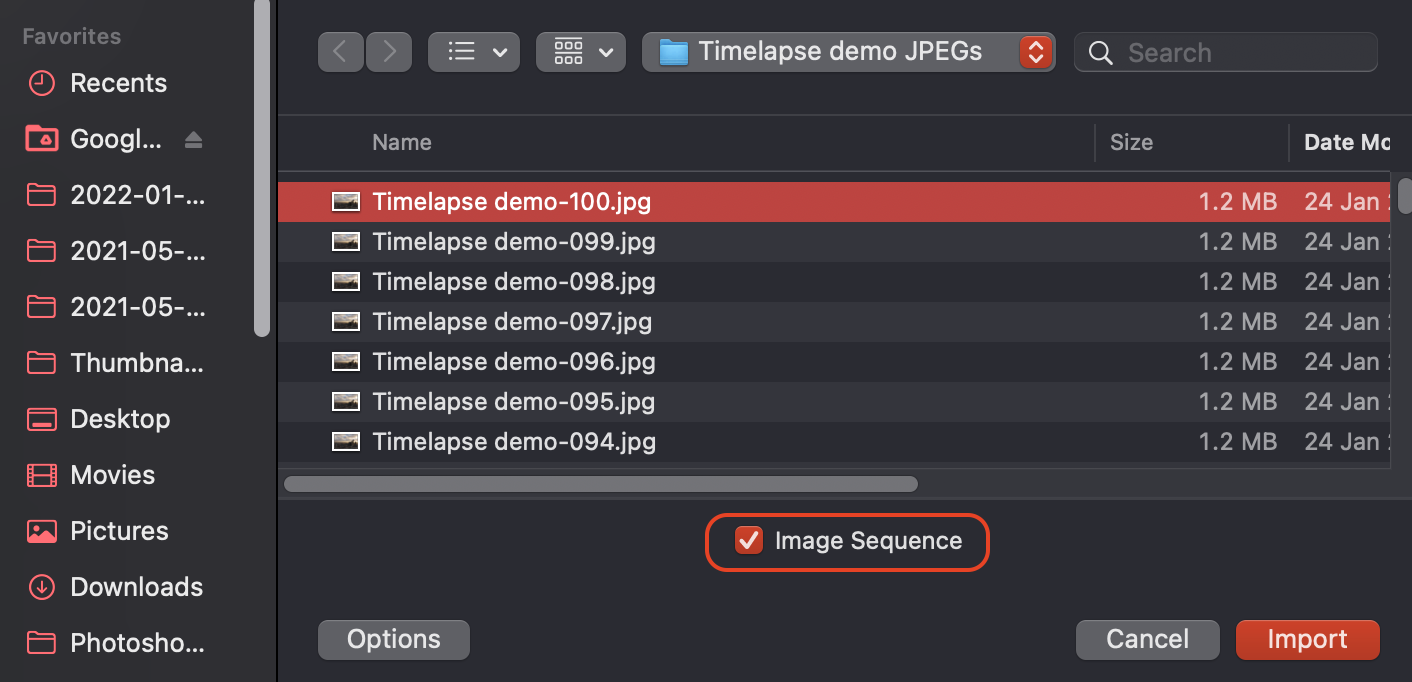Image resolution: width=1412 pixels, height=682 pixels.
Task: Click the Downloads arrow icon
Action: coord(41,587)
